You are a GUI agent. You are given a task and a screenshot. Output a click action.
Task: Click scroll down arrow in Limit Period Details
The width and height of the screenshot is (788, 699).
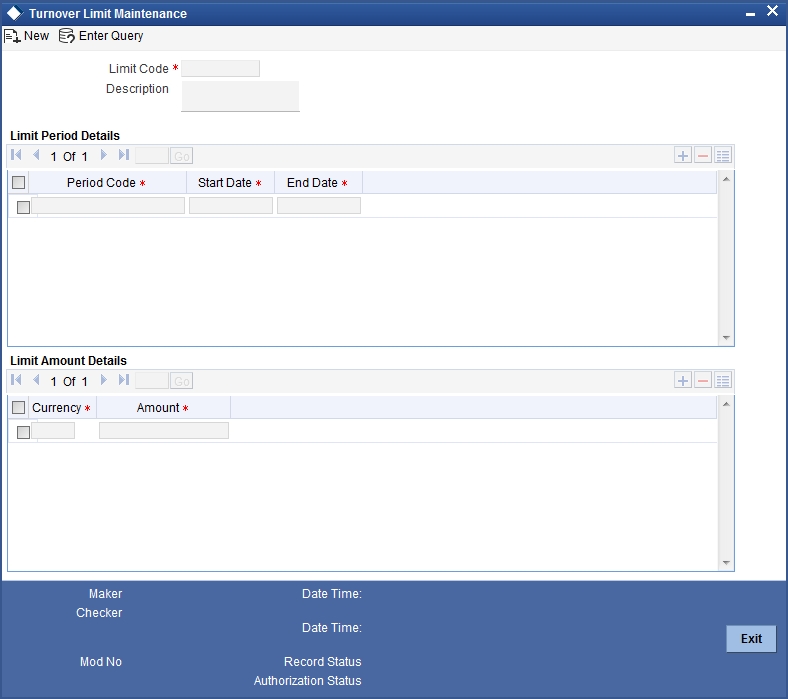pos(726,338)
